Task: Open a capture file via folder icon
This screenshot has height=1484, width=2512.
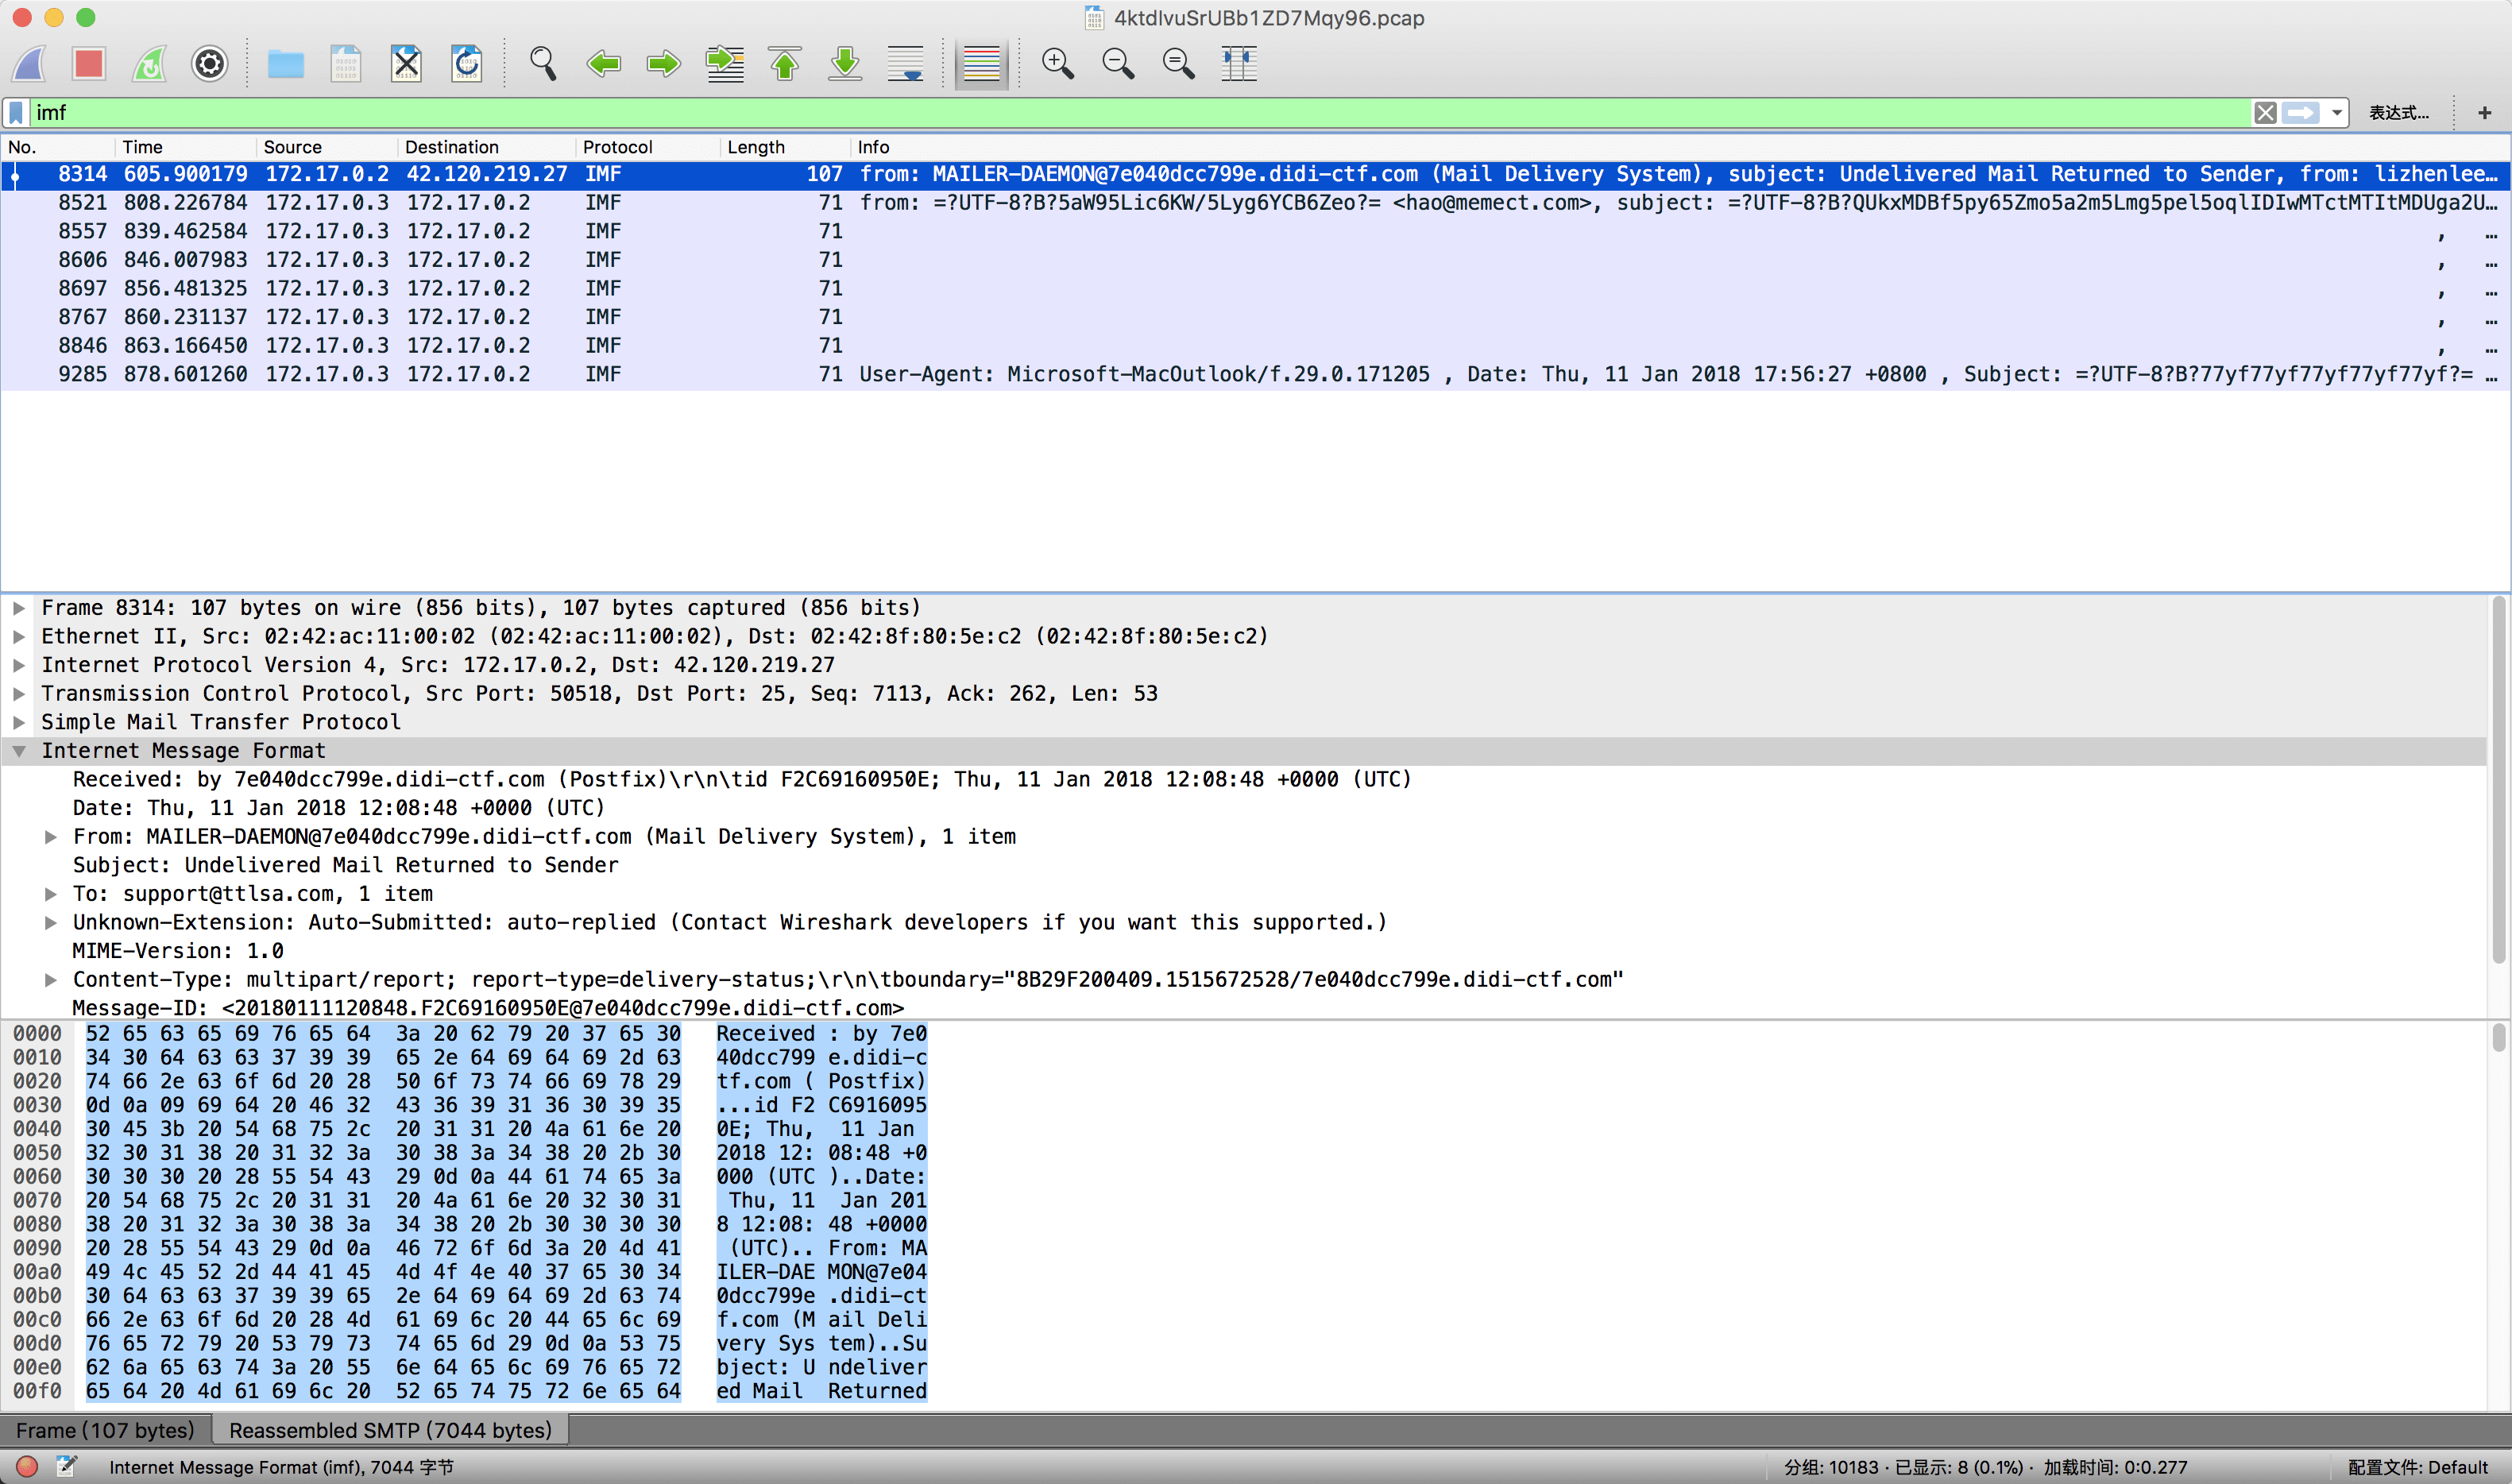Action: click(285, 64)
